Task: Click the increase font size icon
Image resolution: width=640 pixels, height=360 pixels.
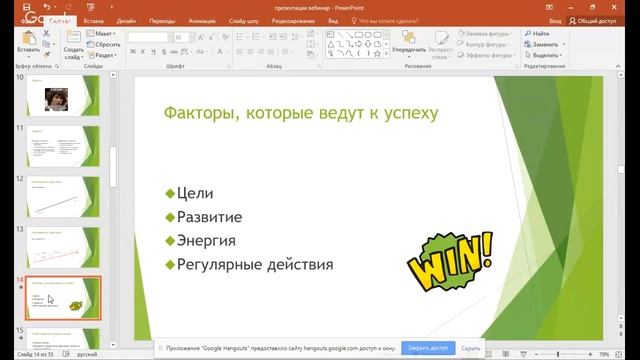Action: pos(201,38)
